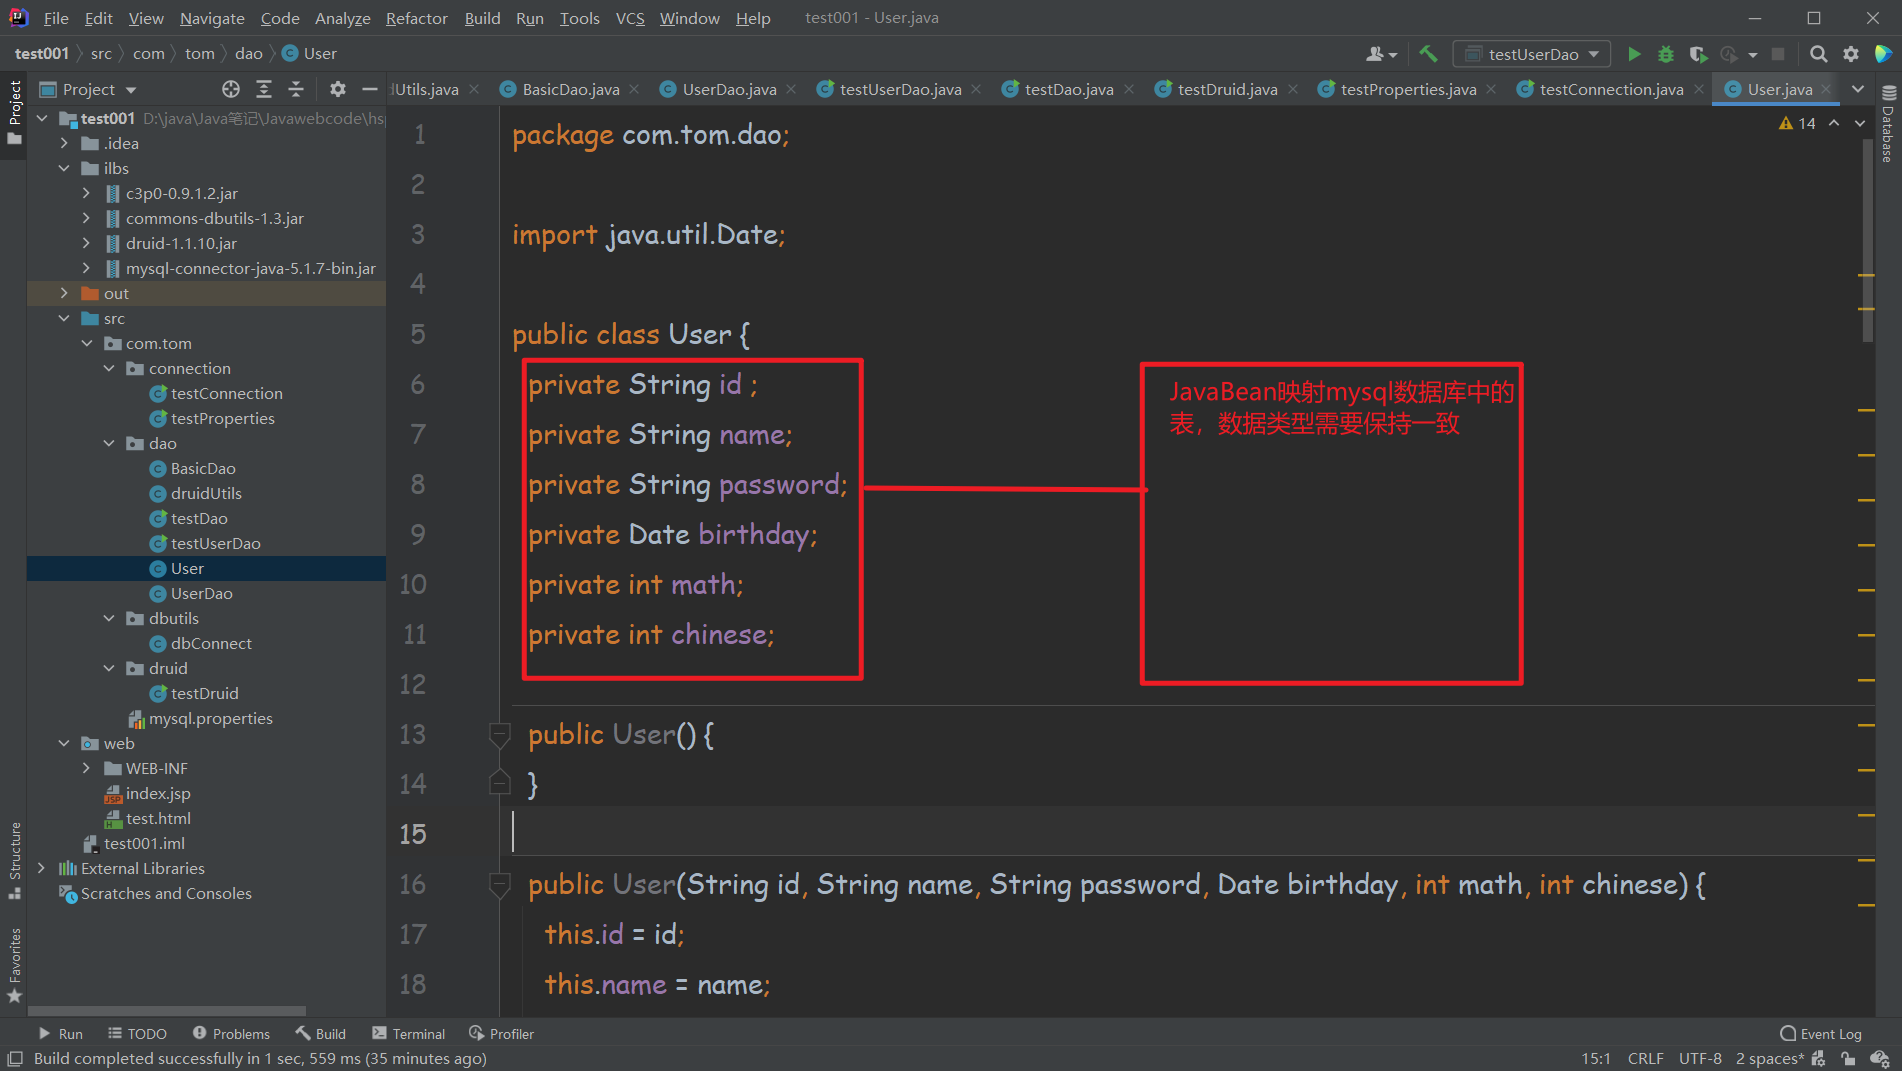Click the warnings indicator showing 14

[x=1797, y=123]
